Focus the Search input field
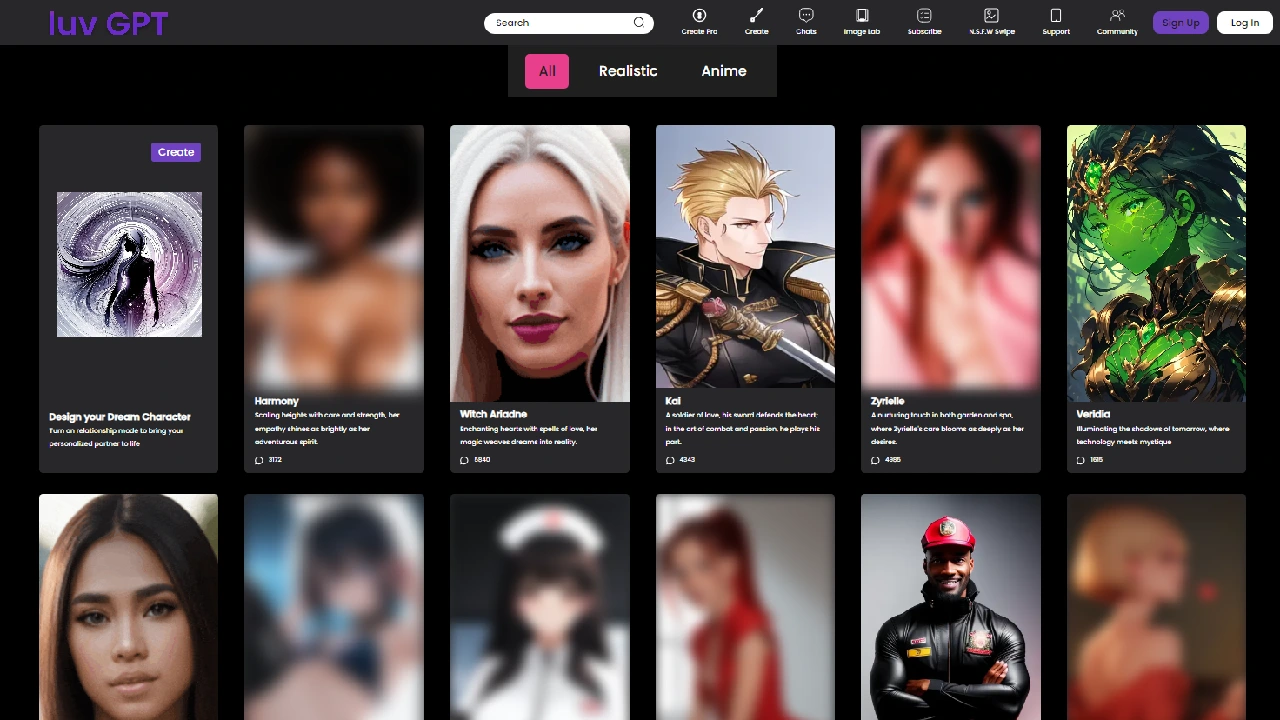1280x720 pixels. (560, 23)
